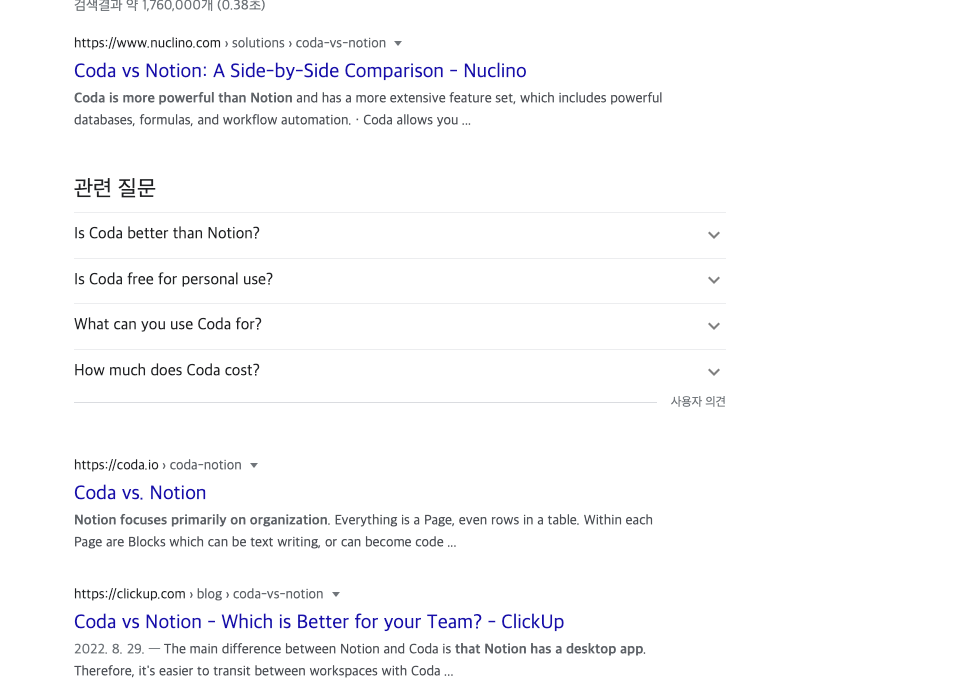
Task: Open the dropdown arrow beside the nuclino.com URL
Action: click(398, 44)
